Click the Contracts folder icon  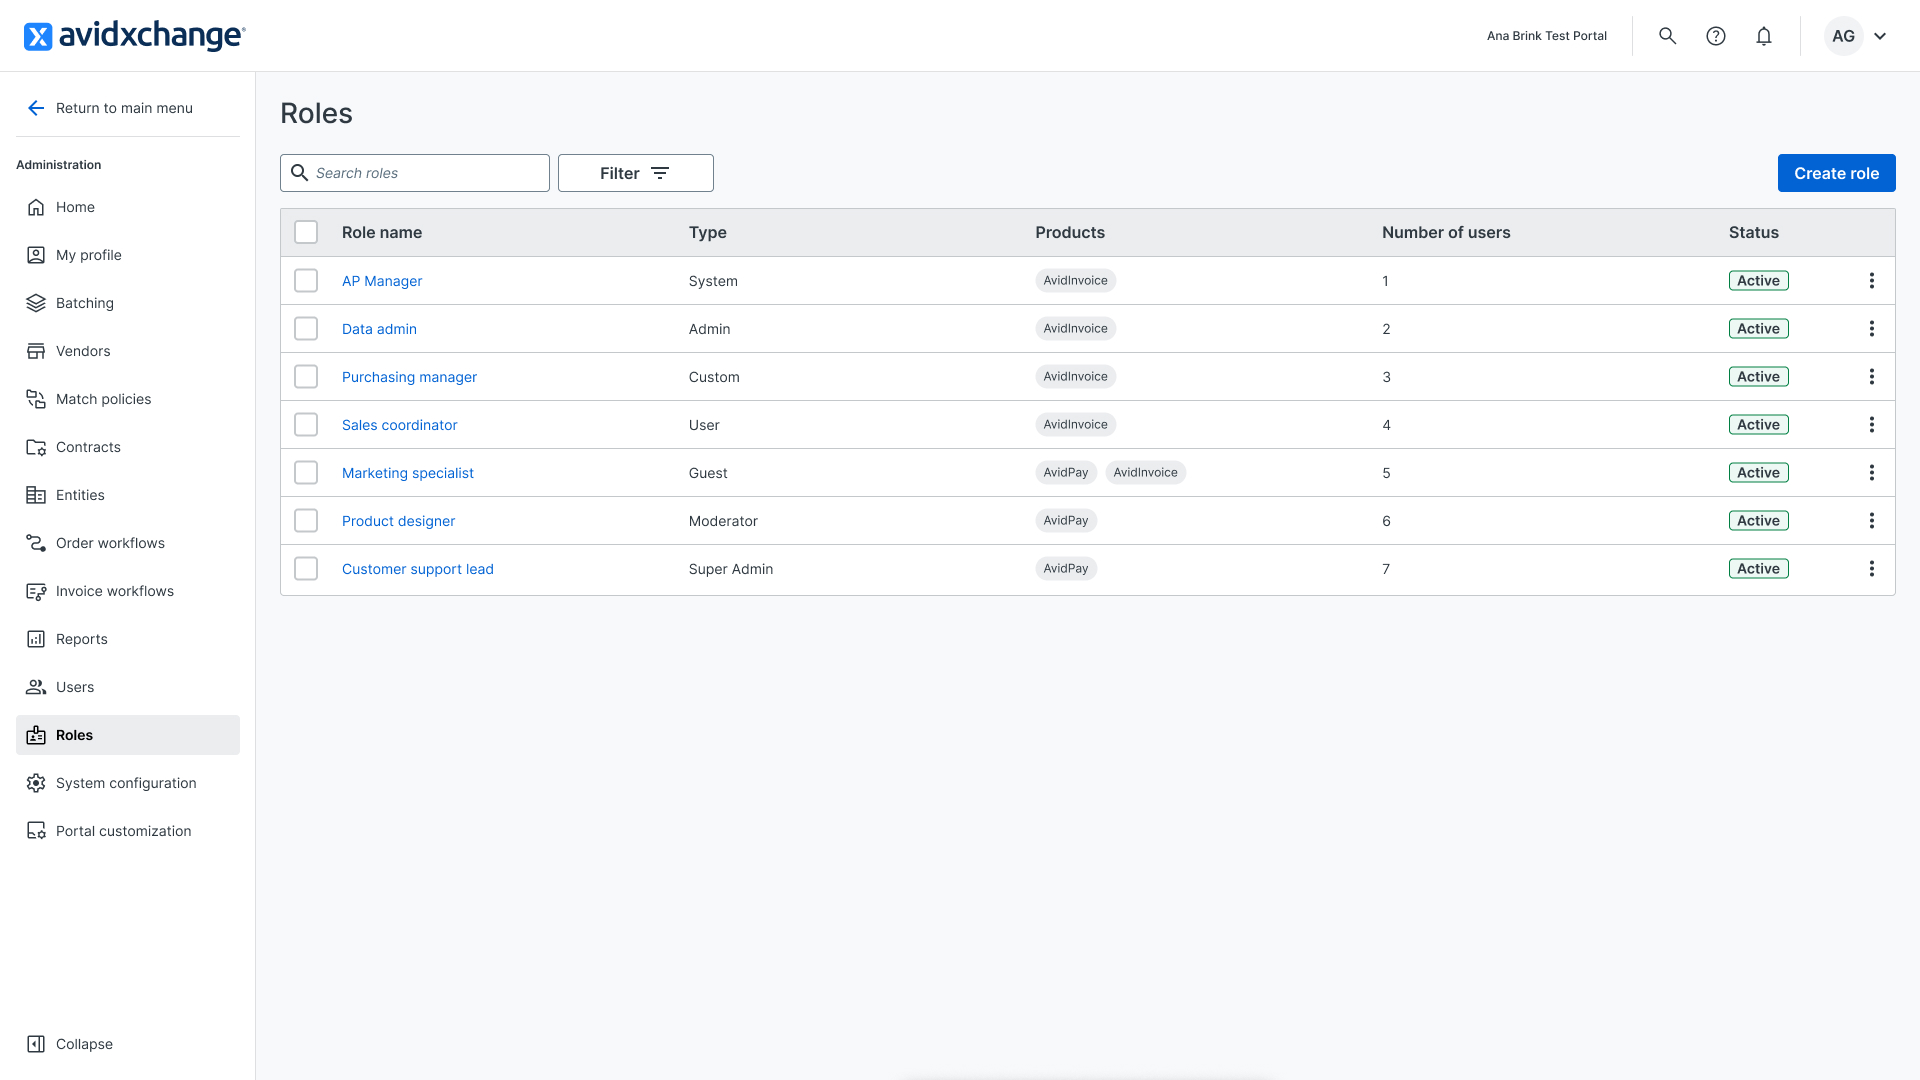36,447
